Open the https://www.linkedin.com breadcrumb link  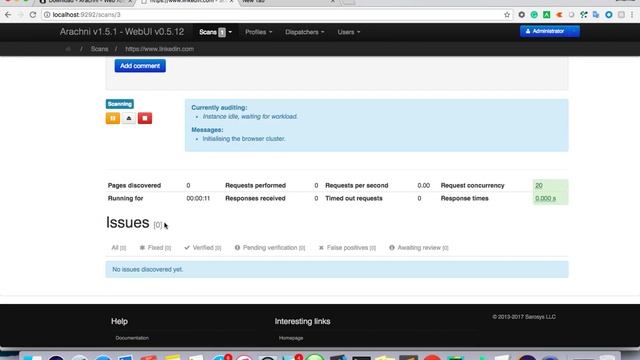click(160, 49)
